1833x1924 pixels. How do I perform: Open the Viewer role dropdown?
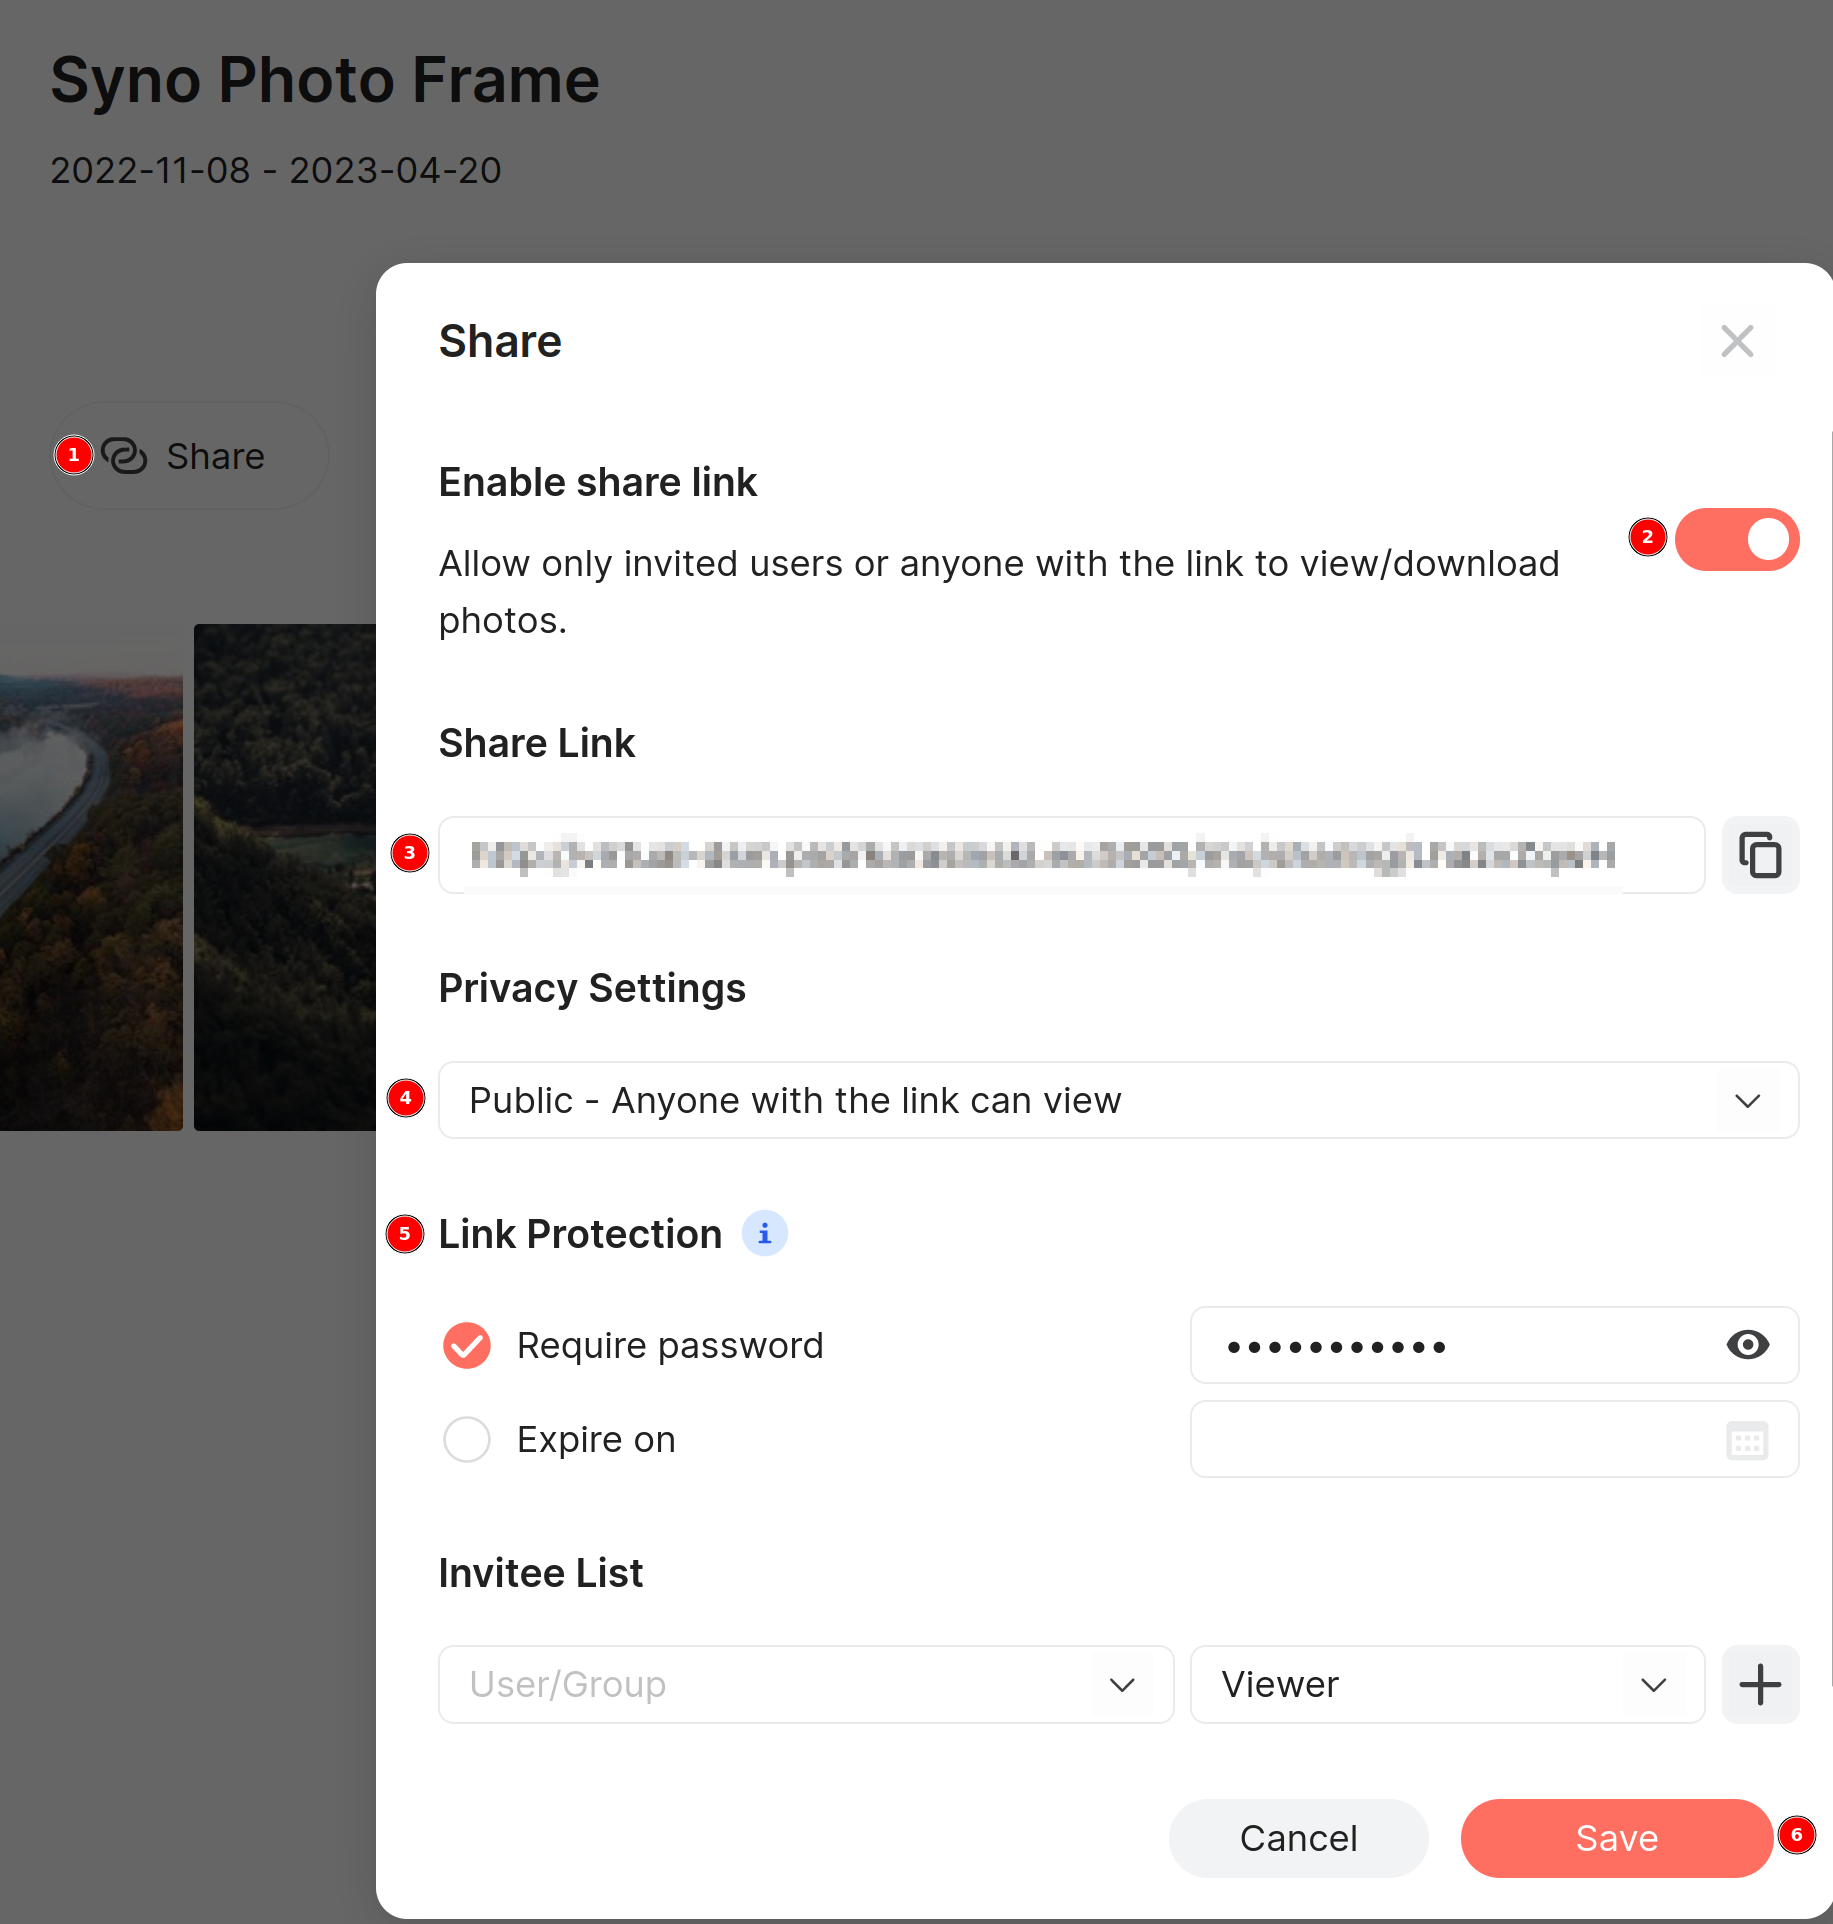(x=1447, y=1684)
